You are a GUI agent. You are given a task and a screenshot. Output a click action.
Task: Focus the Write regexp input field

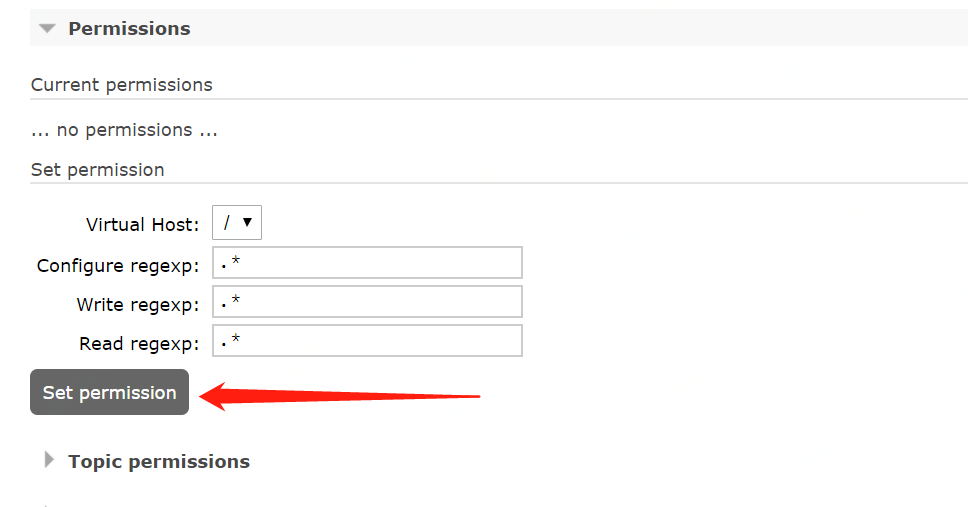[367, 302]
